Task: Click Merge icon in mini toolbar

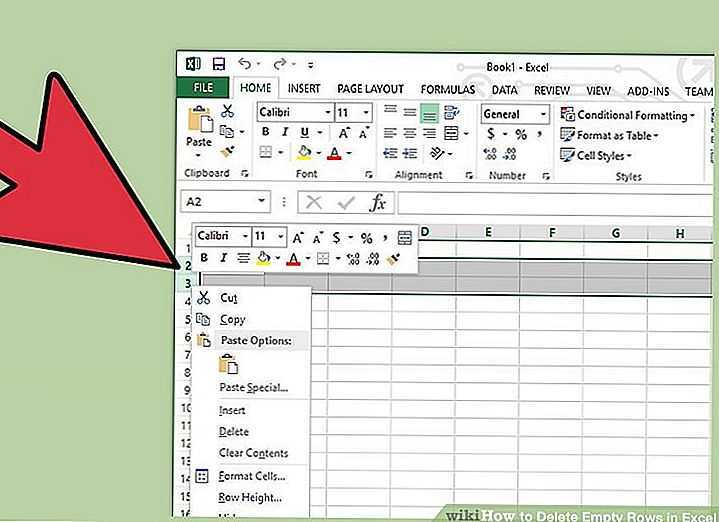Action: pos(404,238)
